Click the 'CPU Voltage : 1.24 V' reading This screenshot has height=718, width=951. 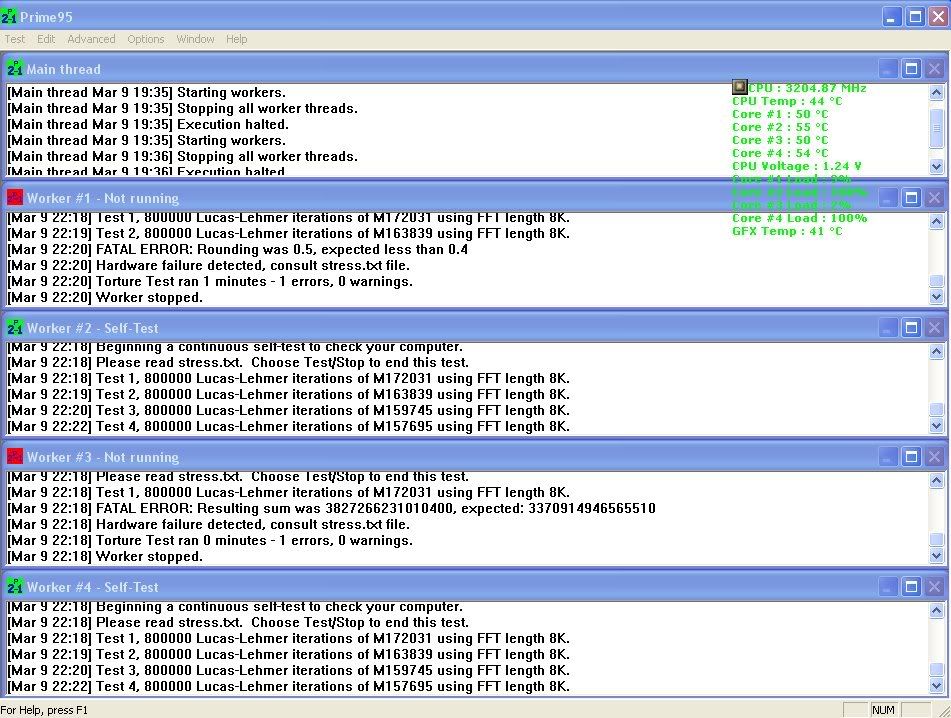[x=796, y=166]
